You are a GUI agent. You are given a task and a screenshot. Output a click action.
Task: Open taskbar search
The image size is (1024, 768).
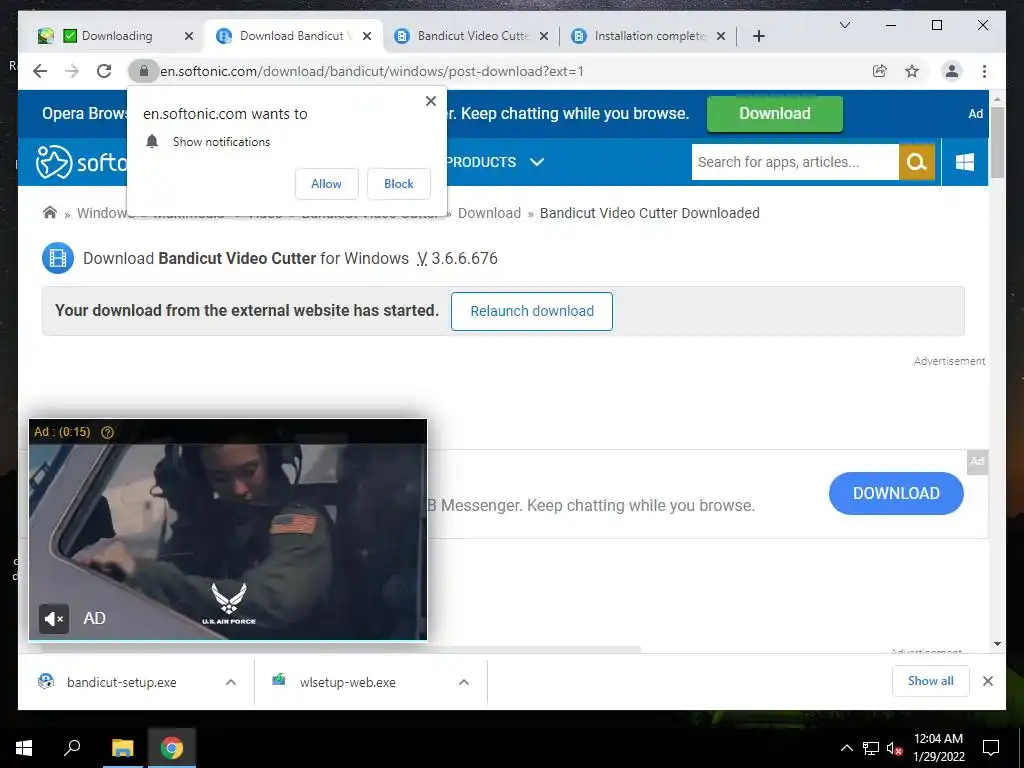72,748
